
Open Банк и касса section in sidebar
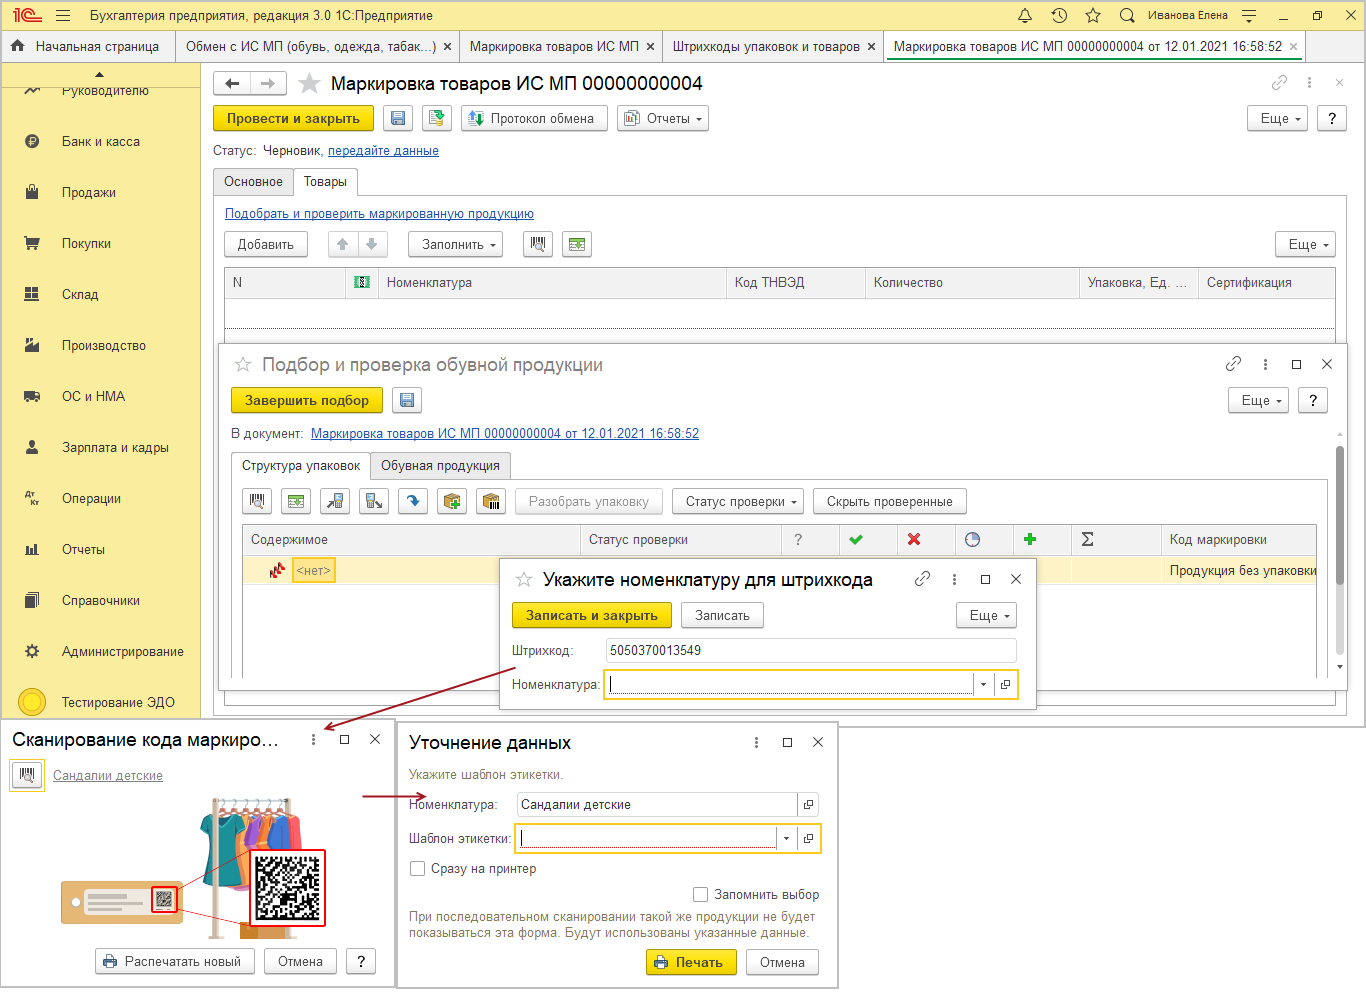101,141
